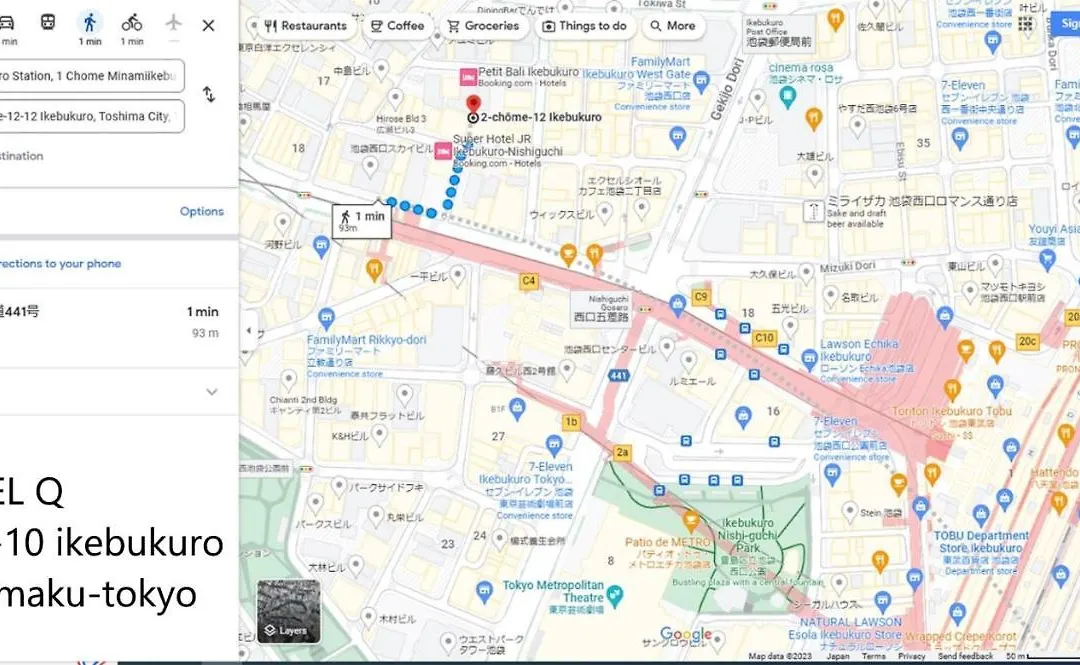Click the red destination pin
Image resolution: width=1080 pixels, height=665 pixels.
click(x=472, y=105)
